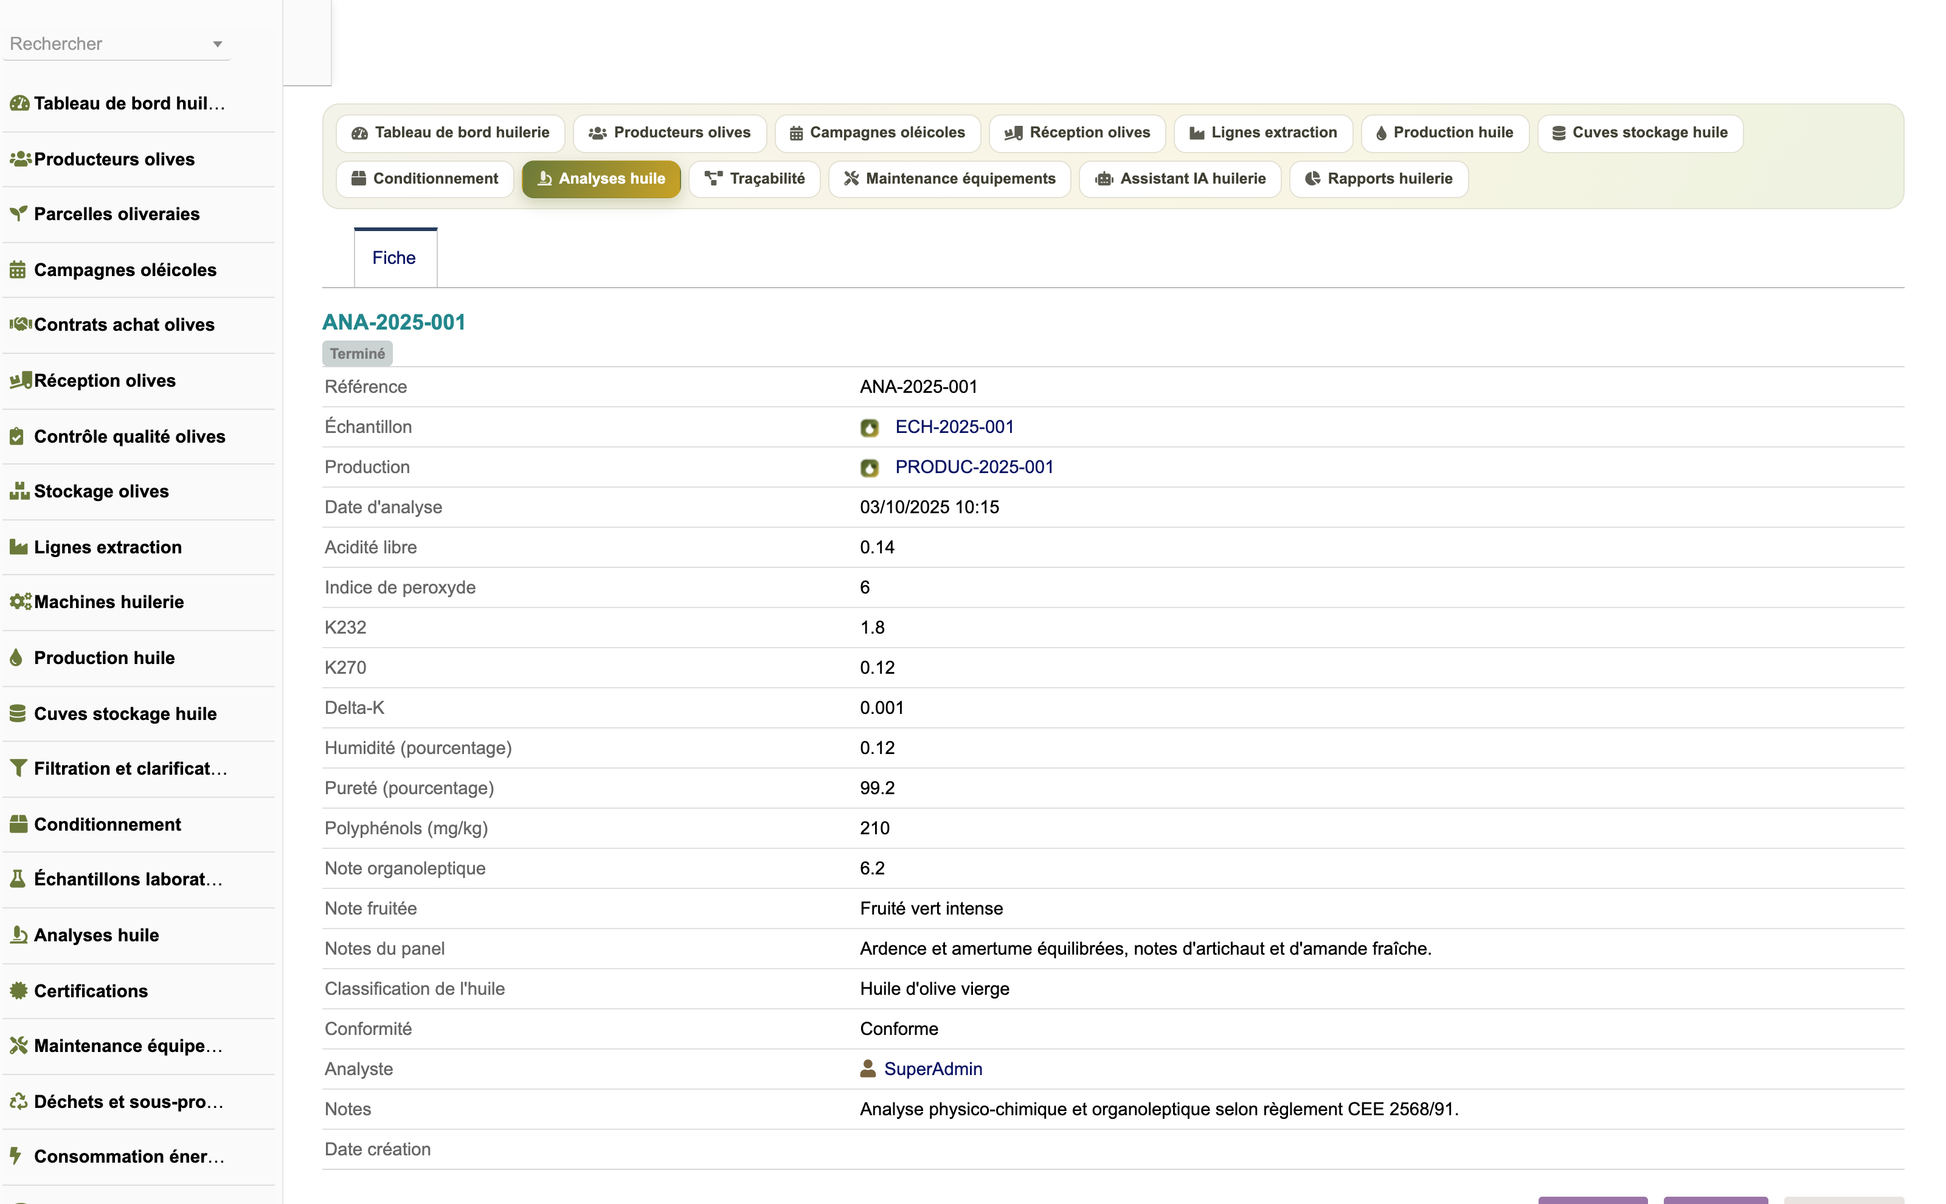The width and height of the screenshot is (1946, 1204).
Task: Click the Tableau de bord huilerie sidebar icon
Action: pyautogui.click(x=19, y=103)
